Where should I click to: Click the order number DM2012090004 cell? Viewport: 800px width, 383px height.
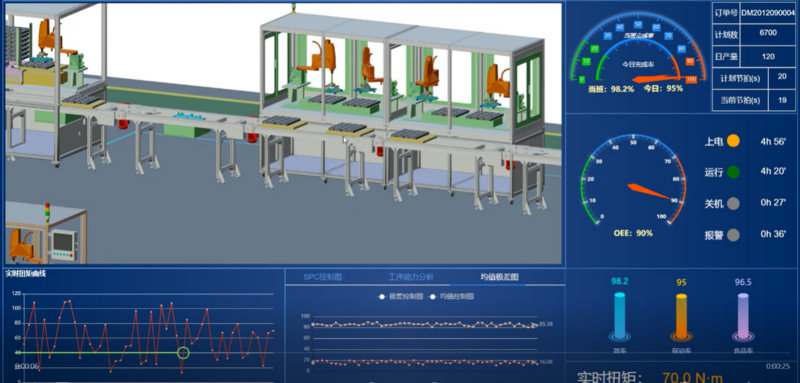768,13
